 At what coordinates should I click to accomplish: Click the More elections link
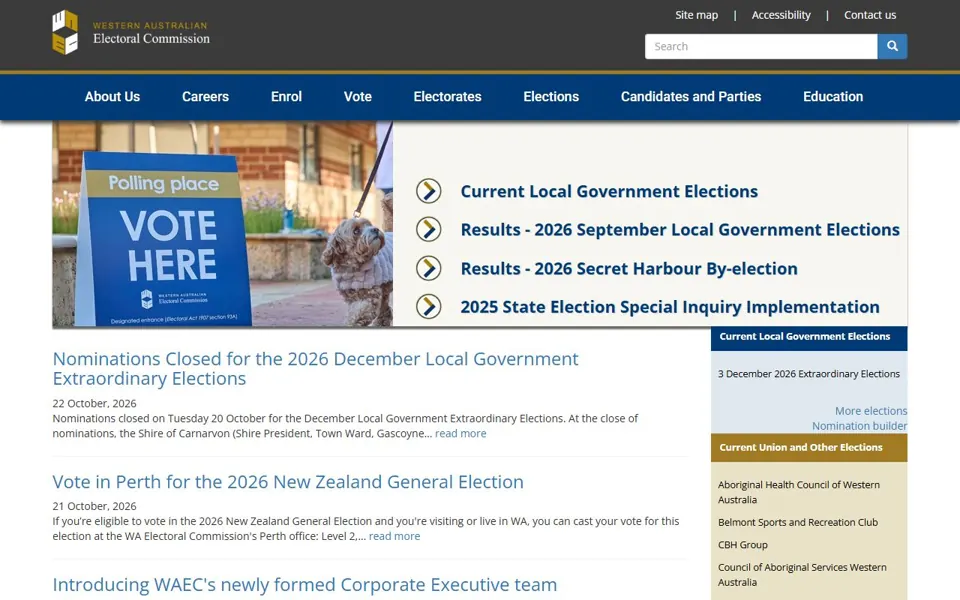(x=871, y=411)
